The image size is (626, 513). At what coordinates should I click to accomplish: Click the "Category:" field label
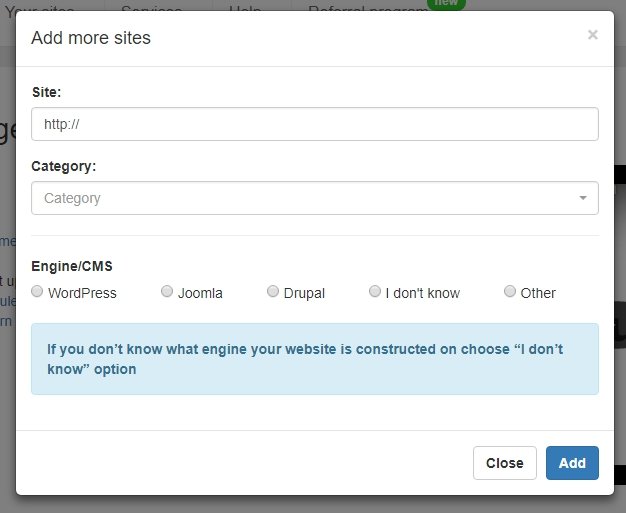coord(63,166)
